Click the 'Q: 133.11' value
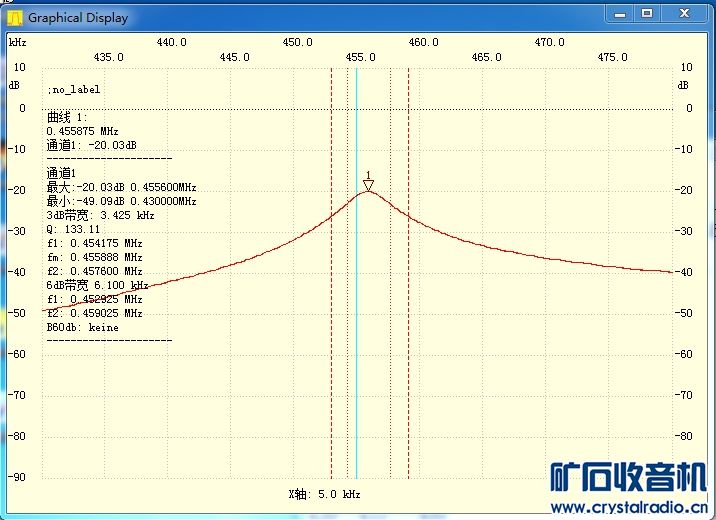716x520 pixels. click(73, 229)
